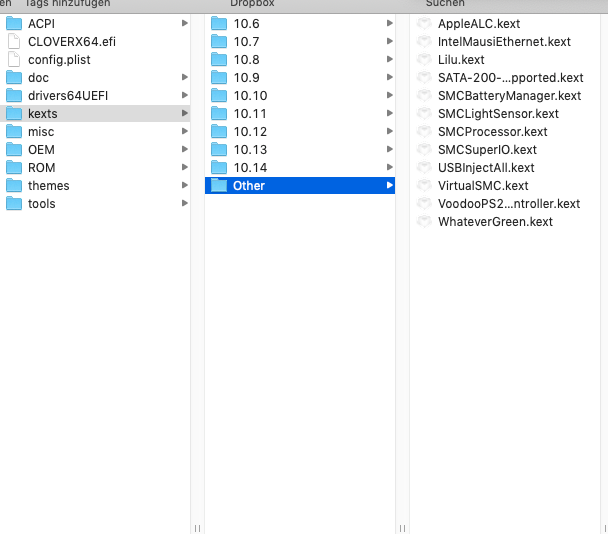Click the OEM folder icon
This screenshot has width=608, height=534.
(x=14, y=149)
